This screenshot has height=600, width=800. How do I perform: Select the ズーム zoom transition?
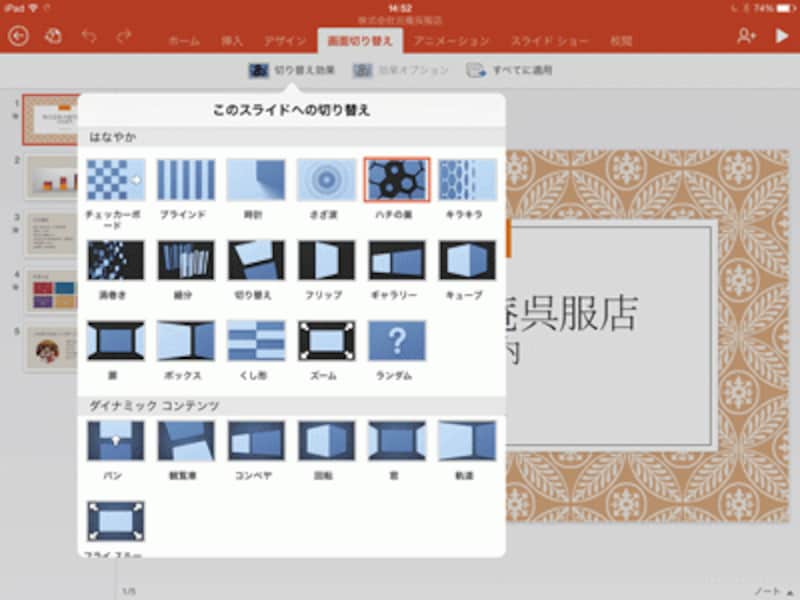coord(327,341)
